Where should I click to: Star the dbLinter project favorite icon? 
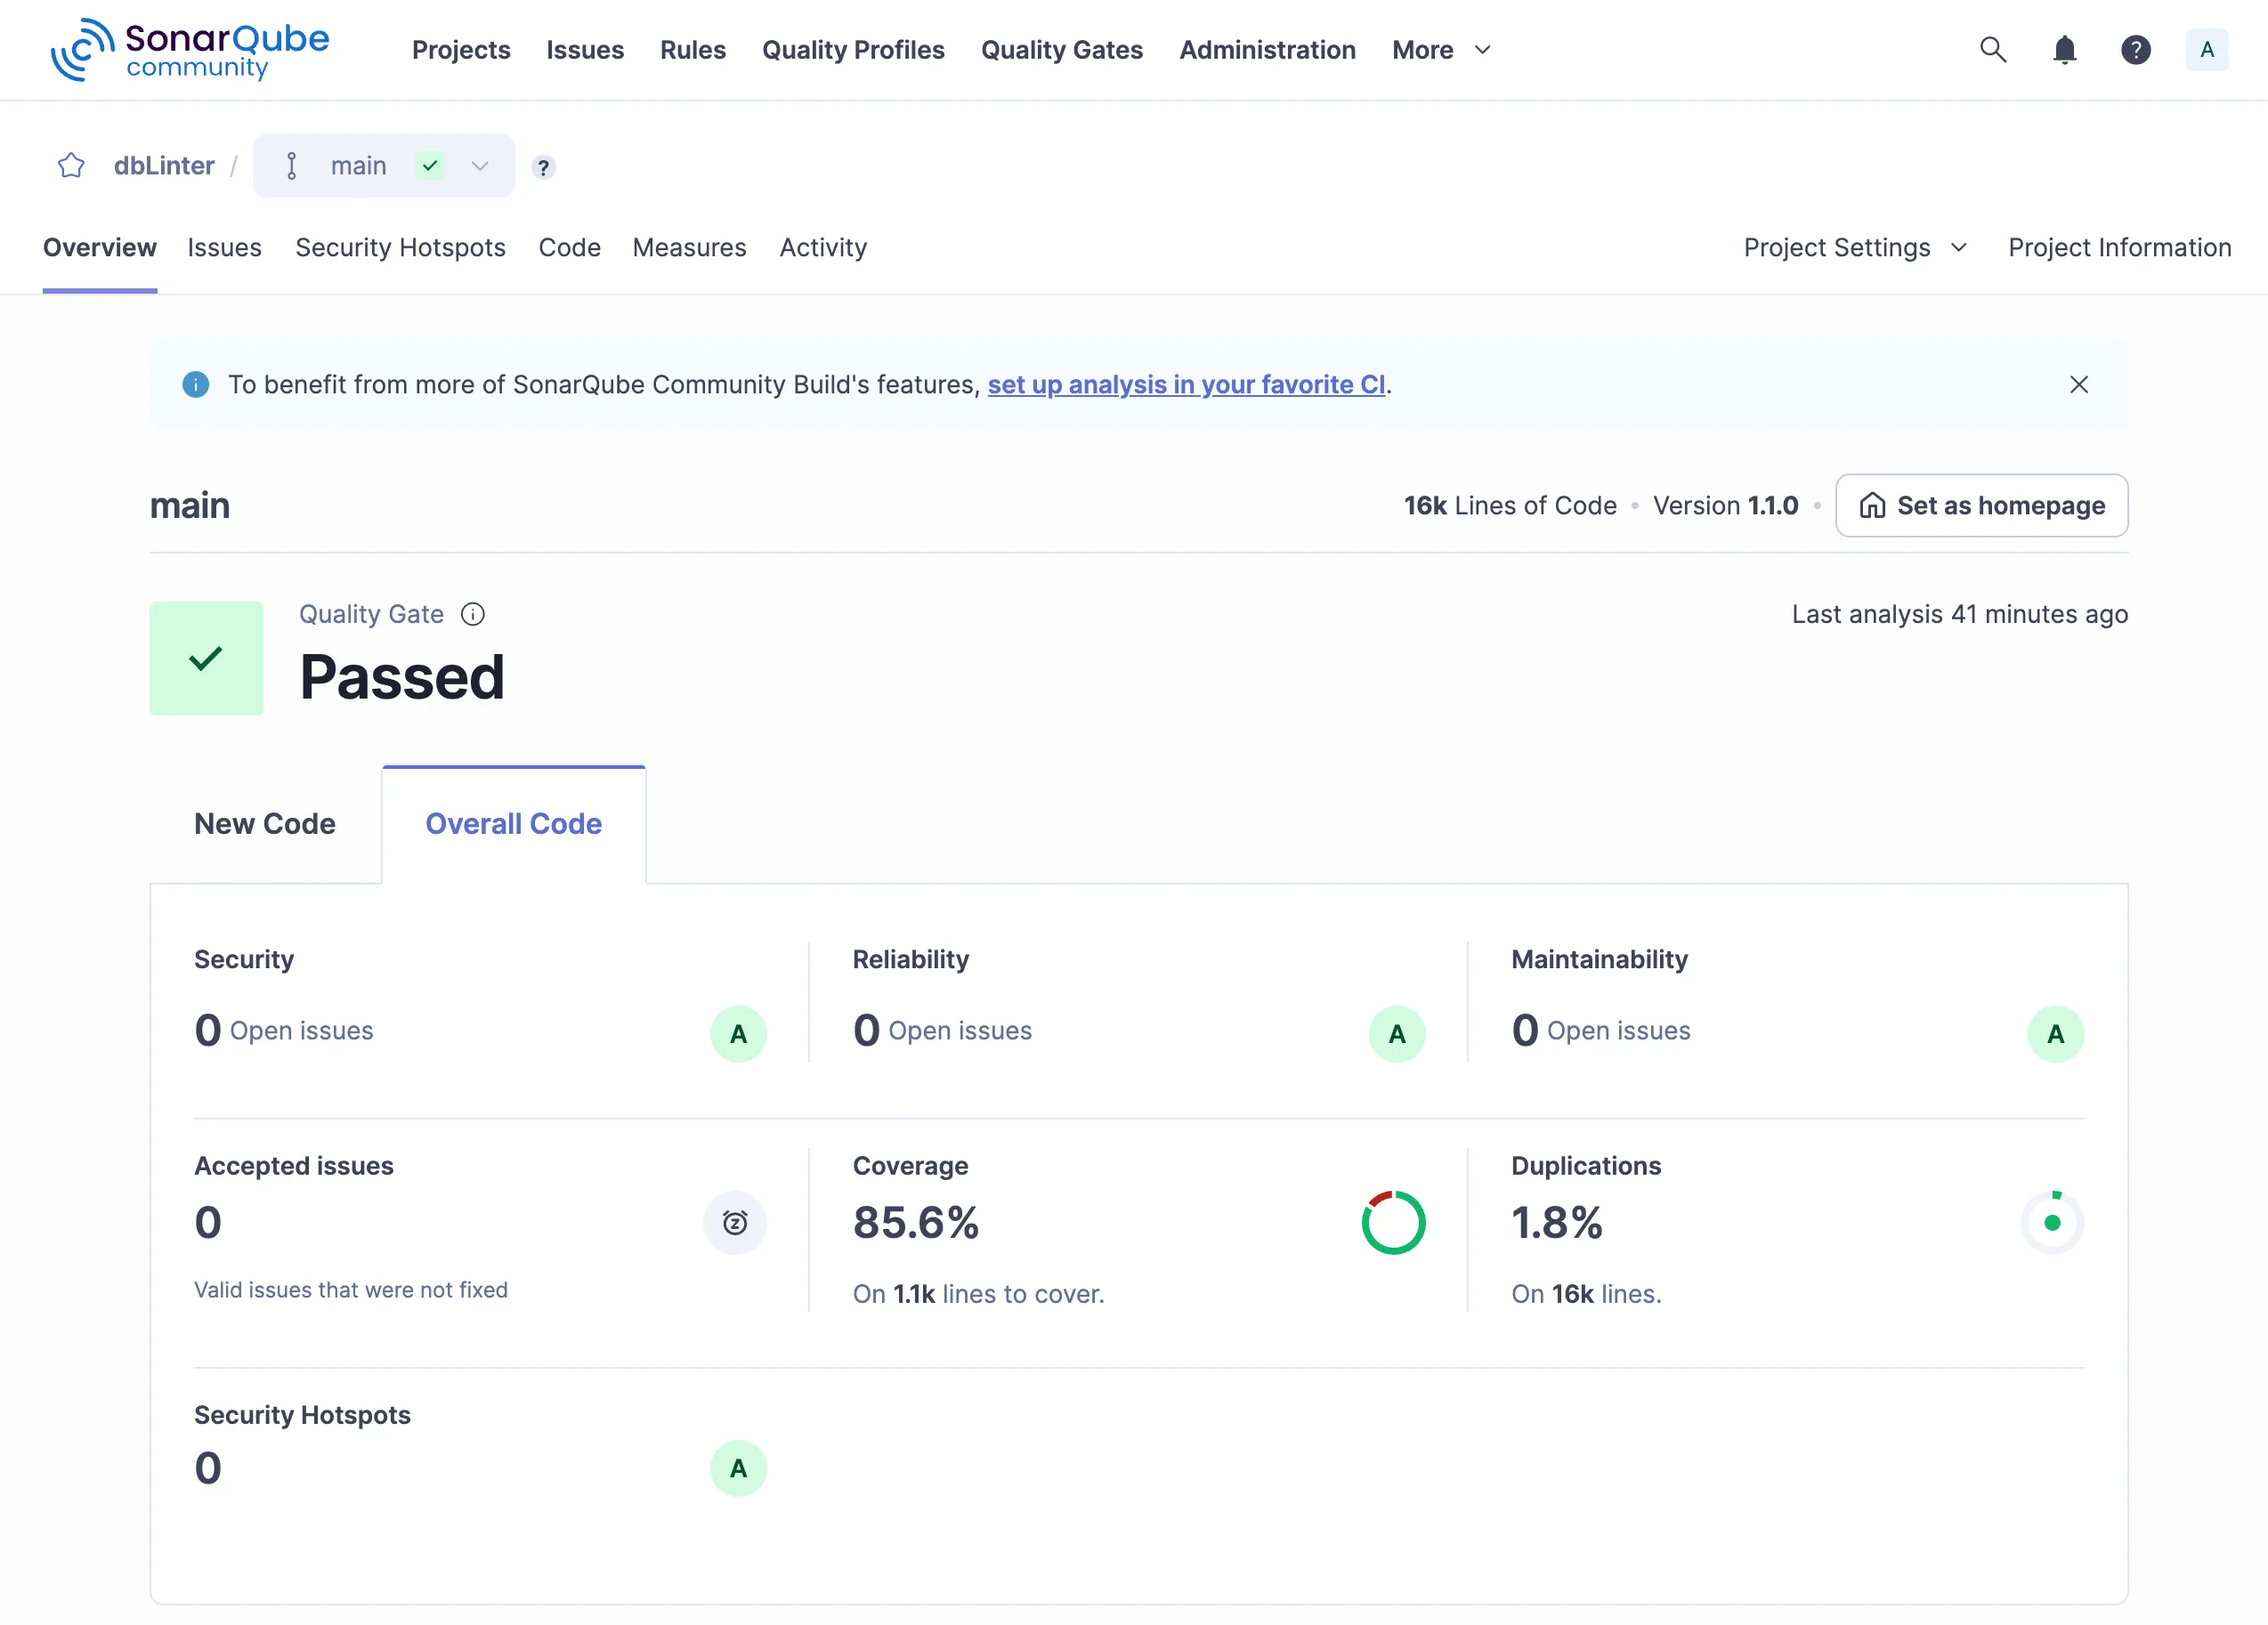click(71, 165)
